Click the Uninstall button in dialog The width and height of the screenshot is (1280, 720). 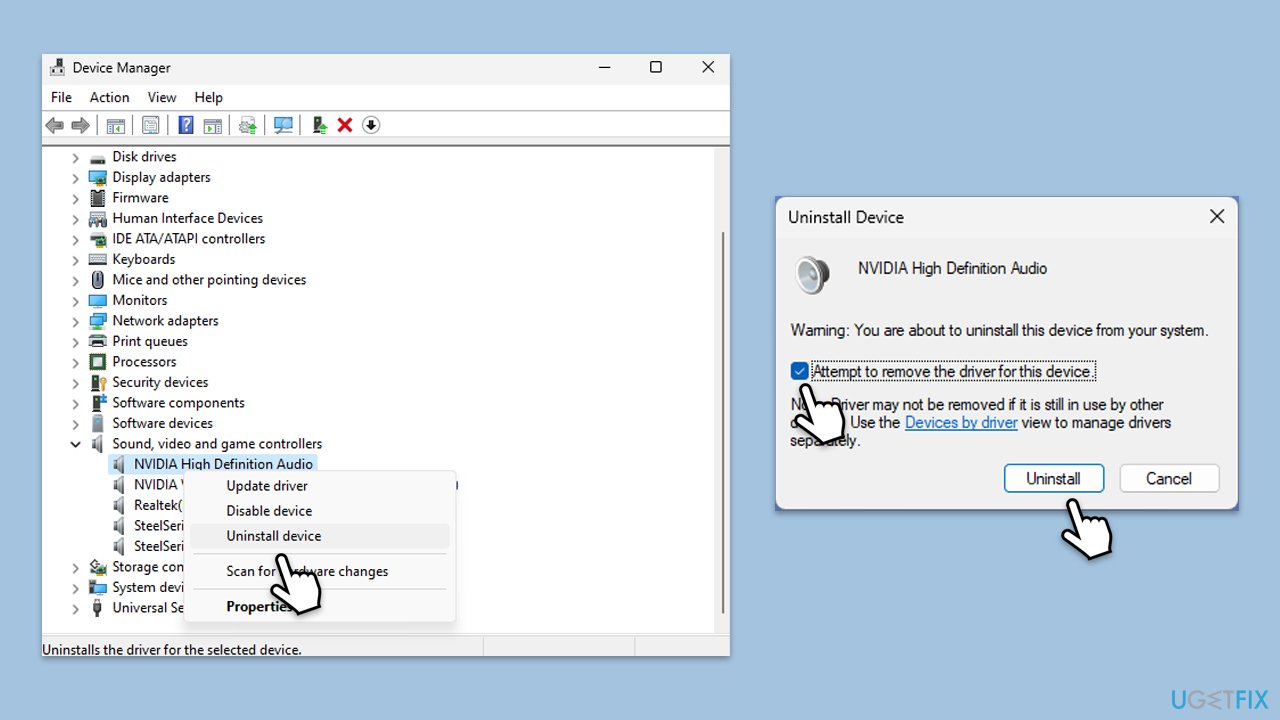[x=1054, y=479]
